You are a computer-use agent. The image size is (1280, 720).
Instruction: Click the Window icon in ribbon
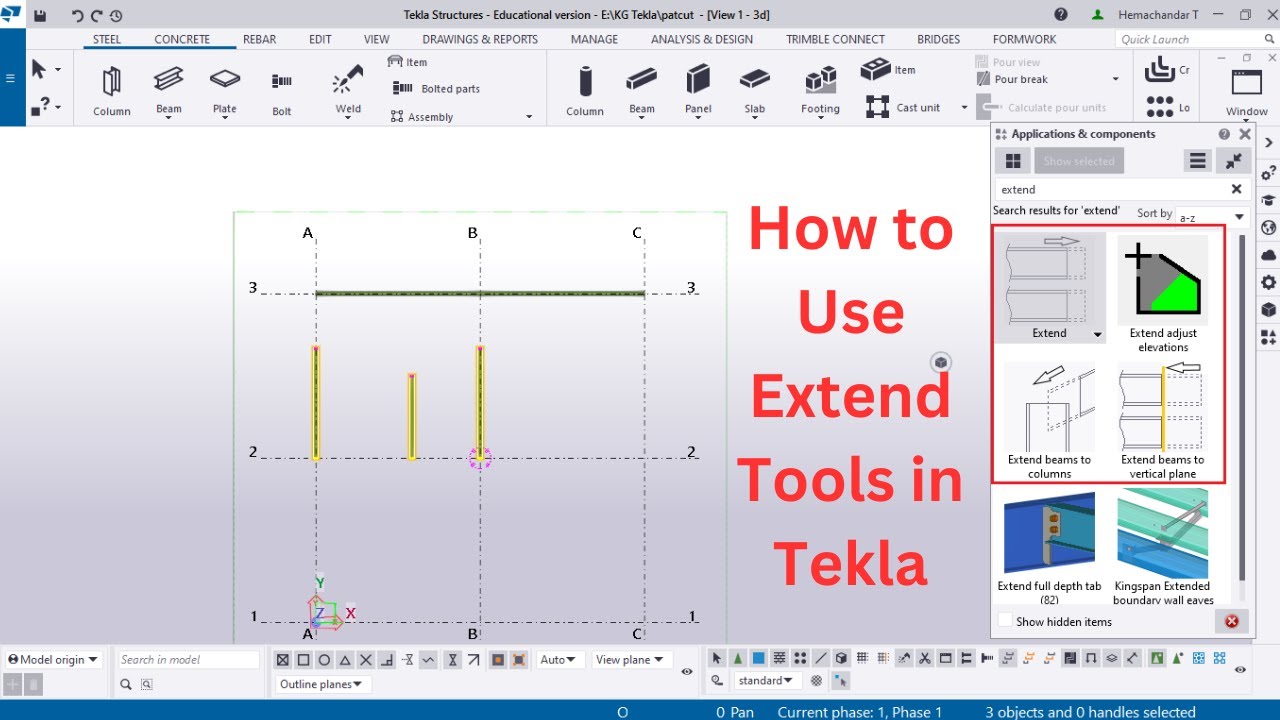tap(1247, 91)
